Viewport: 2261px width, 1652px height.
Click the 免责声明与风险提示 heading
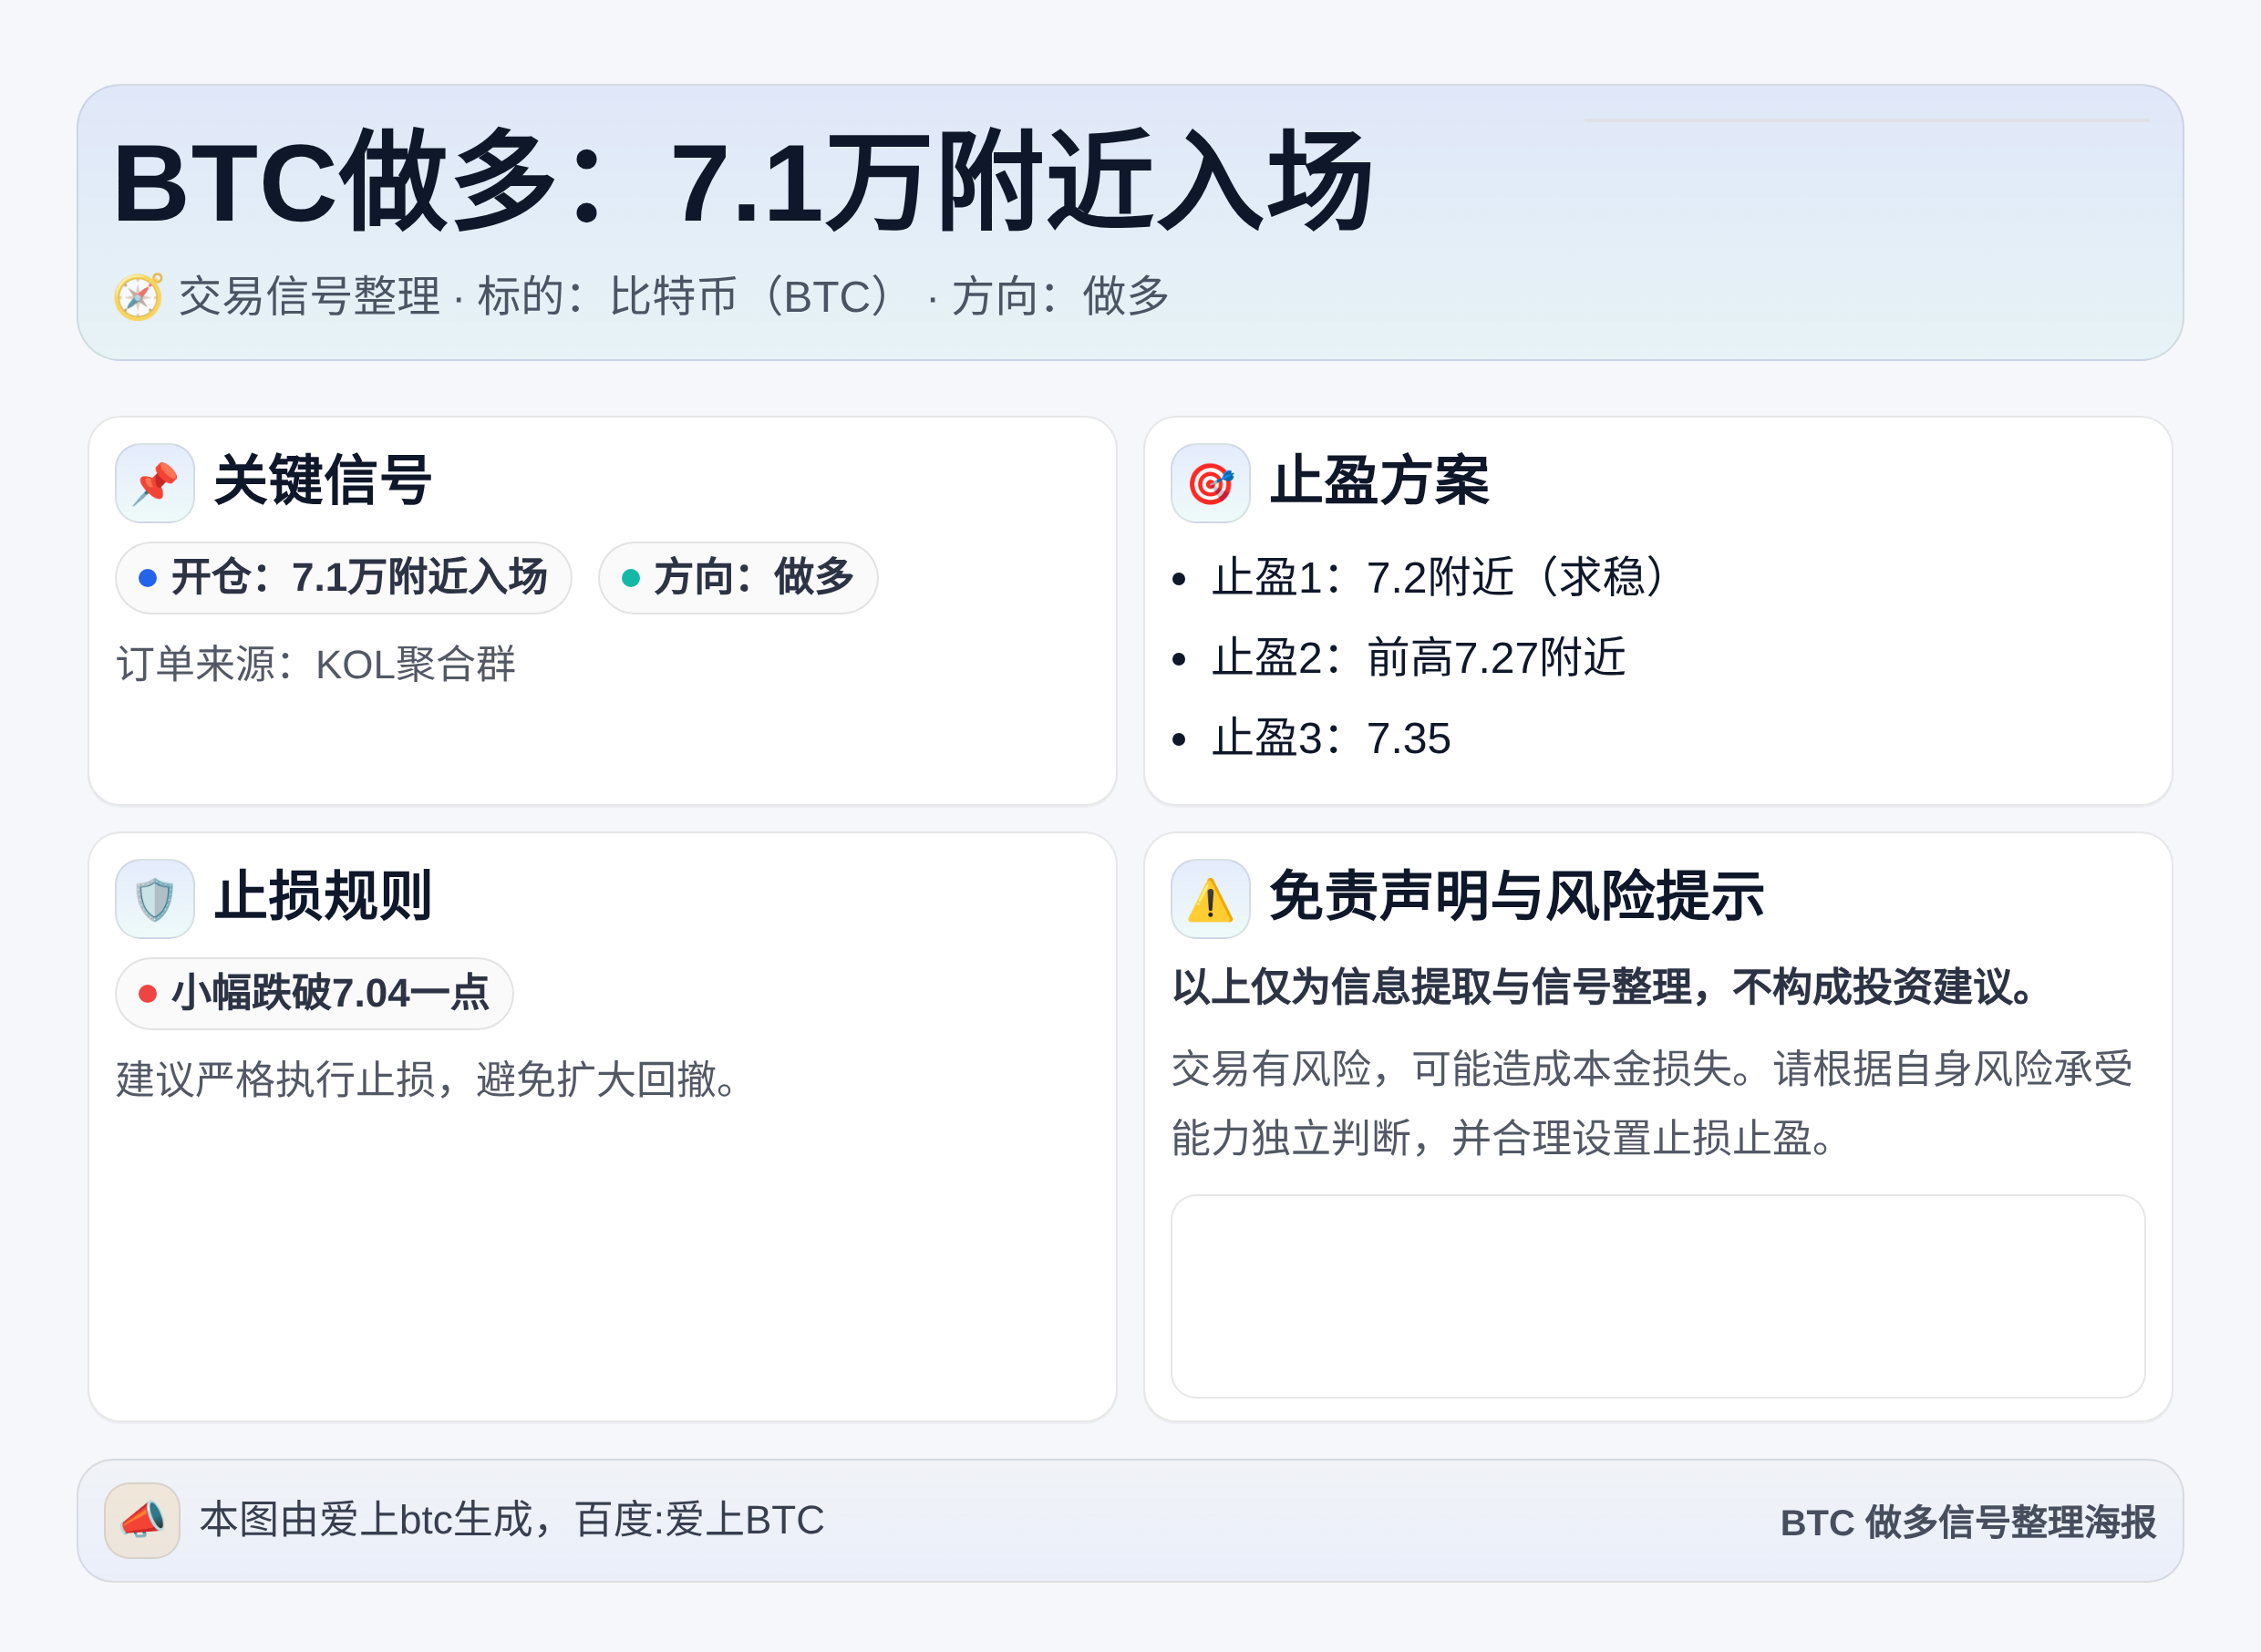coord(1516,896)
